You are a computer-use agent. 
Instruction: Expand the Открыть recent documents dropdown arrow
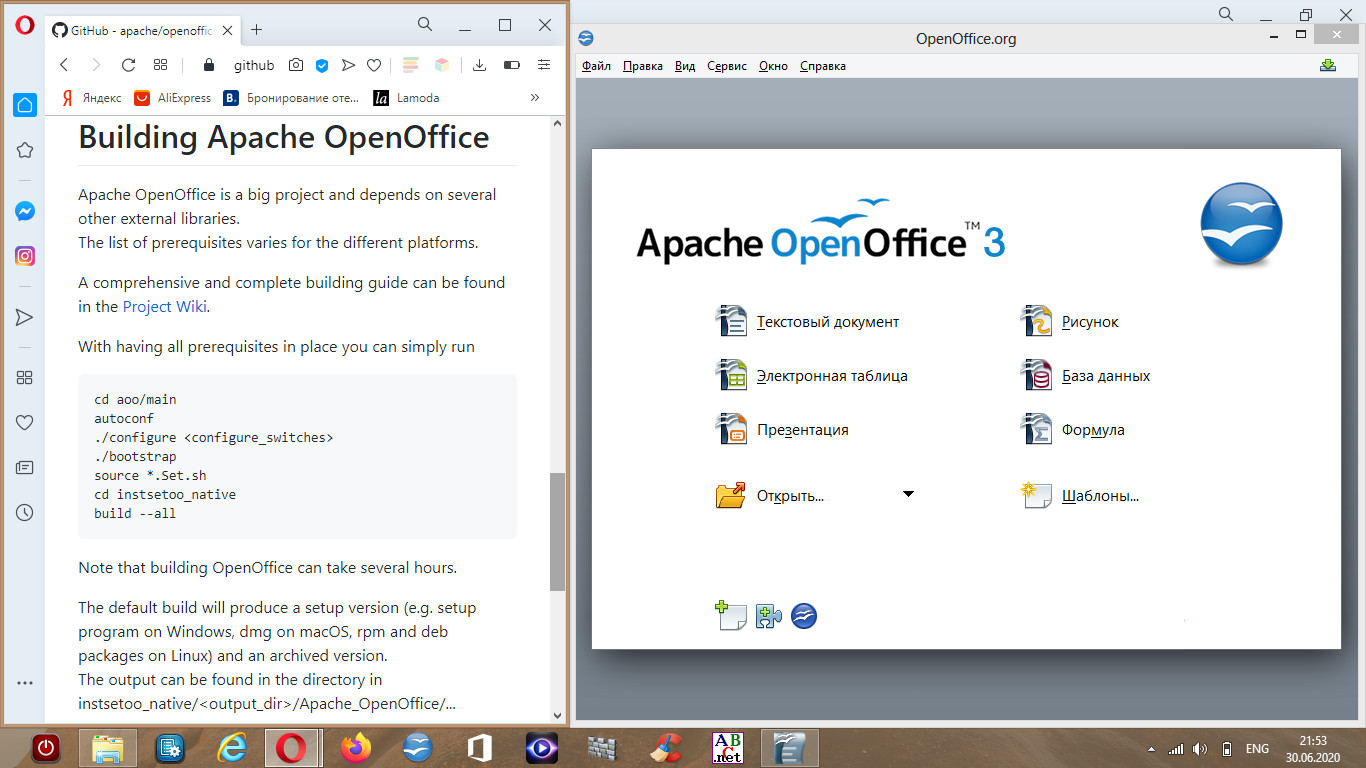[908, 494]
